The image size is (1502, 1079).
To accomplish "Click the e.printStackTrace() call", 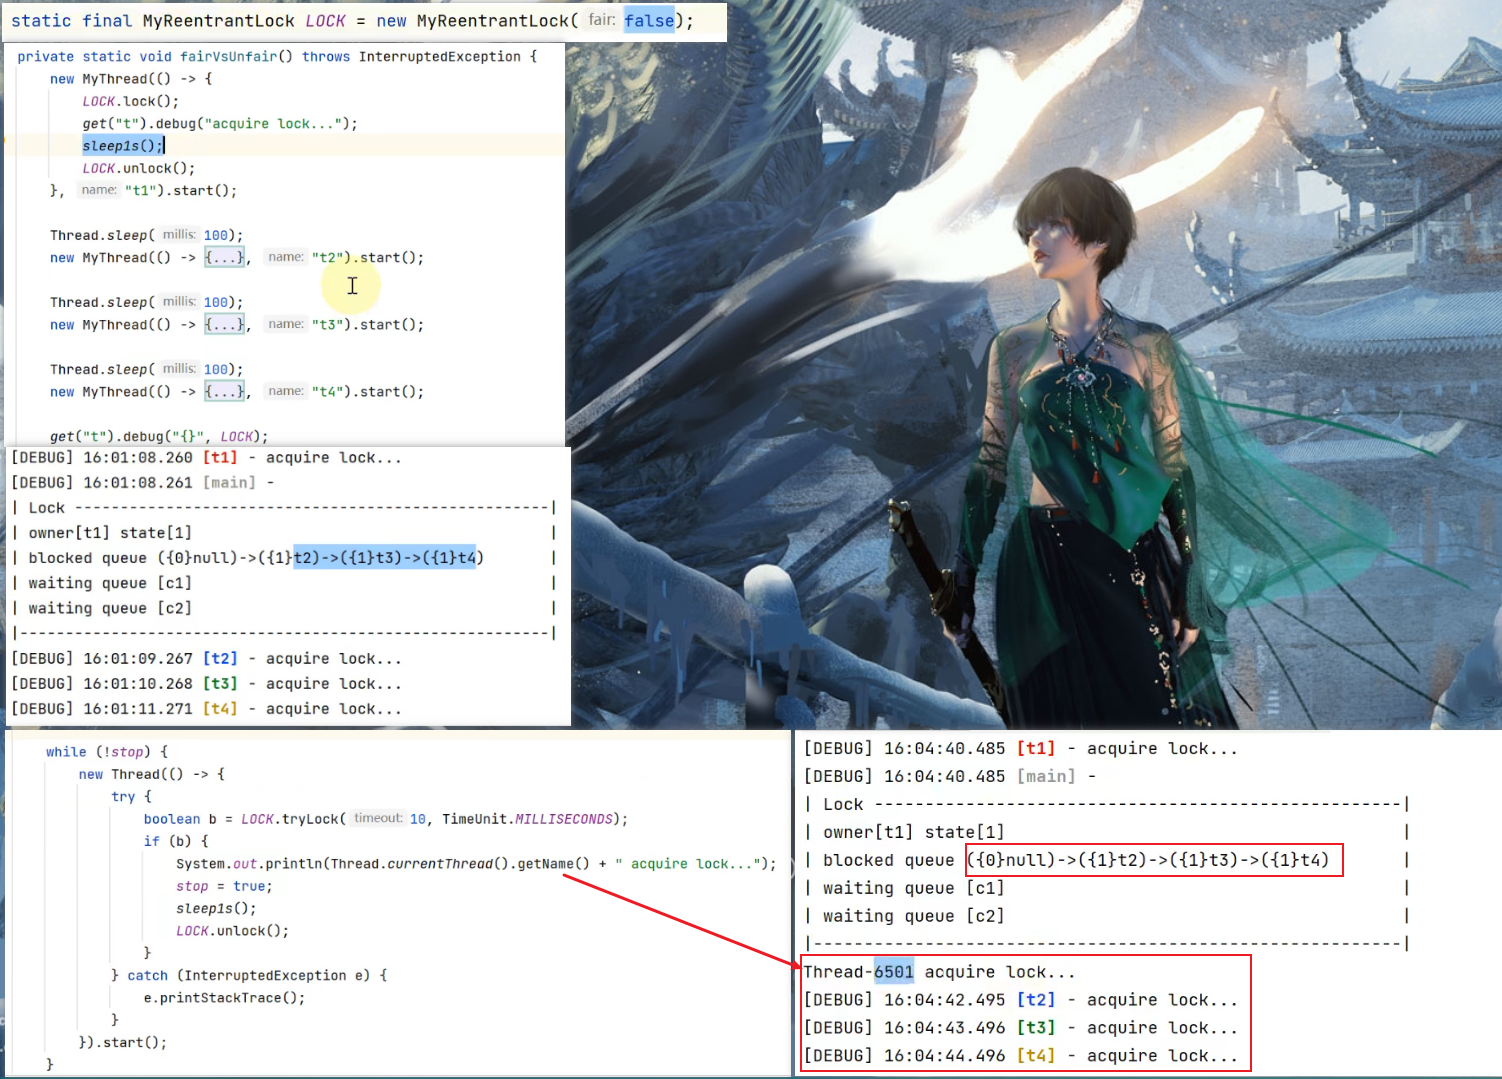I will 223,998.
